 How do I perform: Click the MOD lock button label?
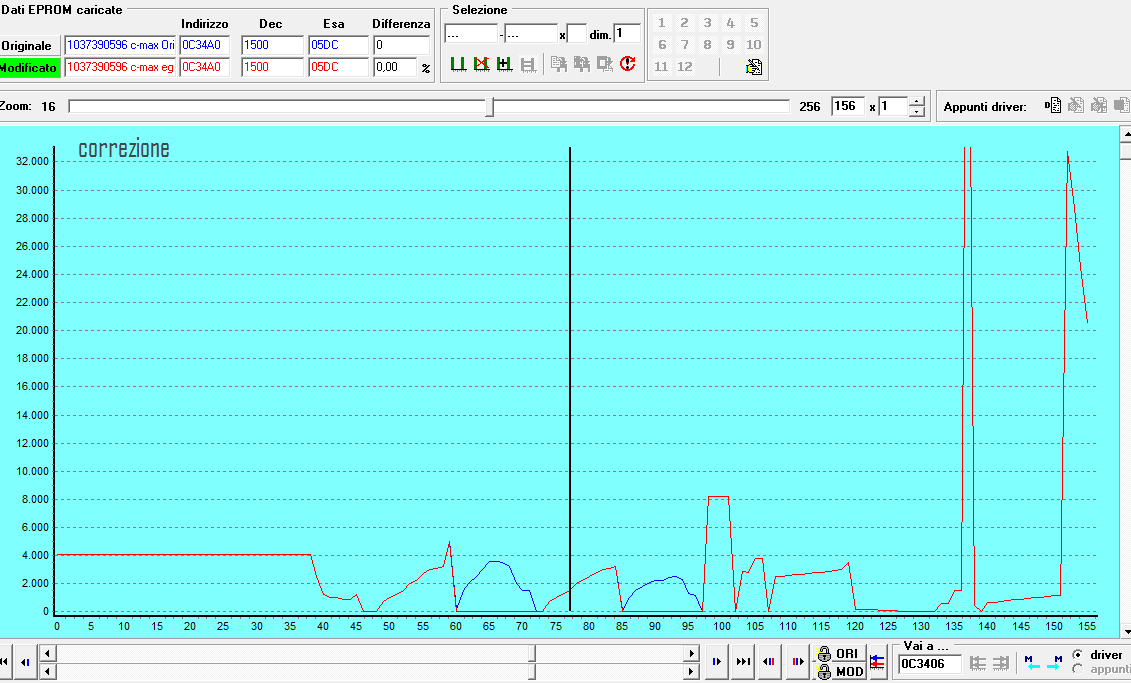pyautogui.click(x=849, y=671)
